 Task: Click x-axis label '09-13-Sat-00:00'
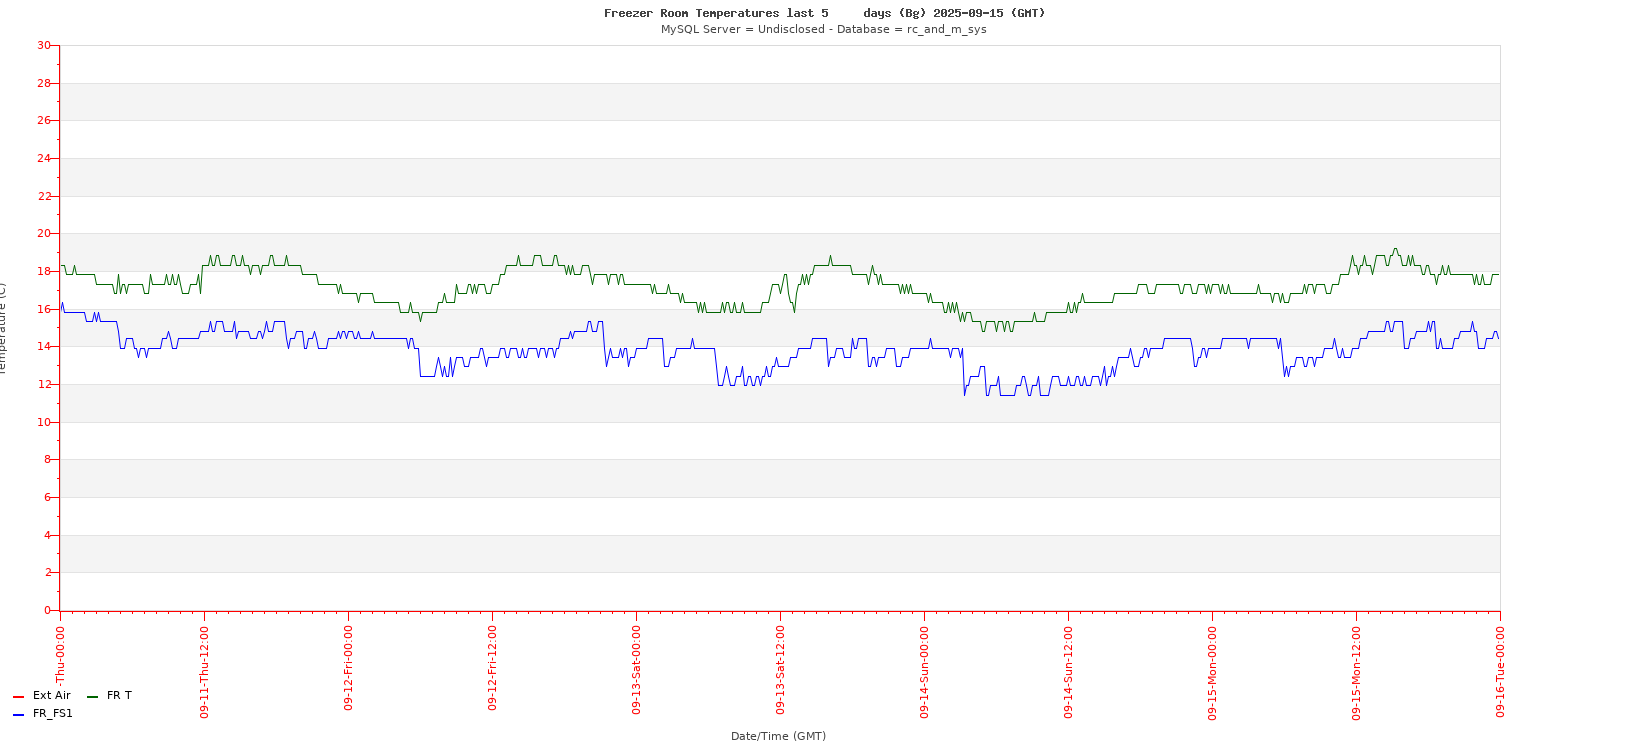pos(636,670)
